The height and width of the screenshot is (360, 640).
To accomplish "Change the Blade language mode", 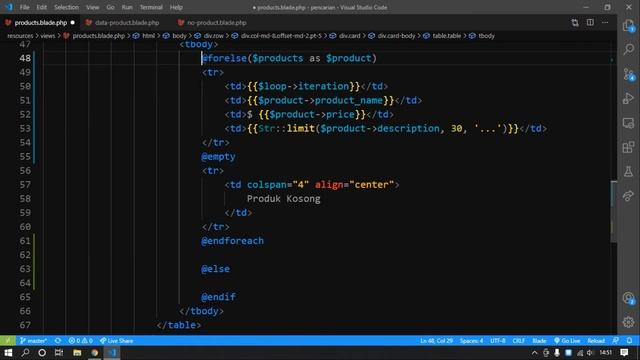I will [539, 341].
